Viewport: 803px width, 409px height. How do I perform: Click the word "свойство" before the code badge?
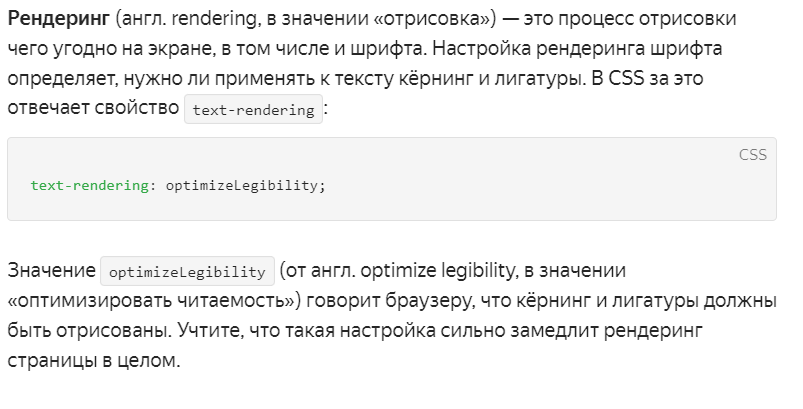136,108
